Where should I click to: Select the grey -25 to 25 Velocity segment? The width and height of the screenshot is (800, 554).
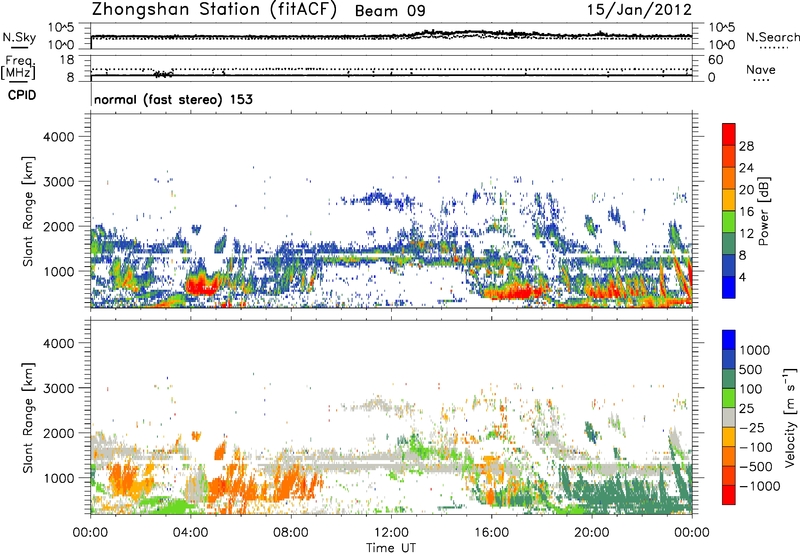point(729,417)
